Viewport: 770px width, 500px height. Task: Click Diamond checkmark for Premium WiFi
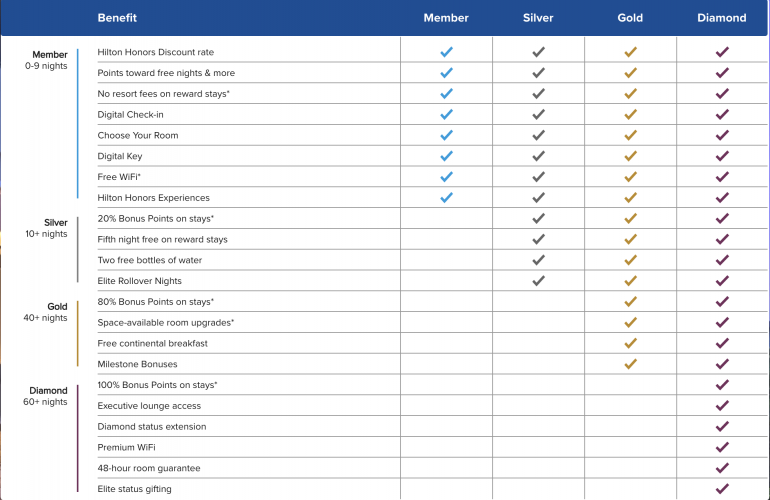click(722, 447)
